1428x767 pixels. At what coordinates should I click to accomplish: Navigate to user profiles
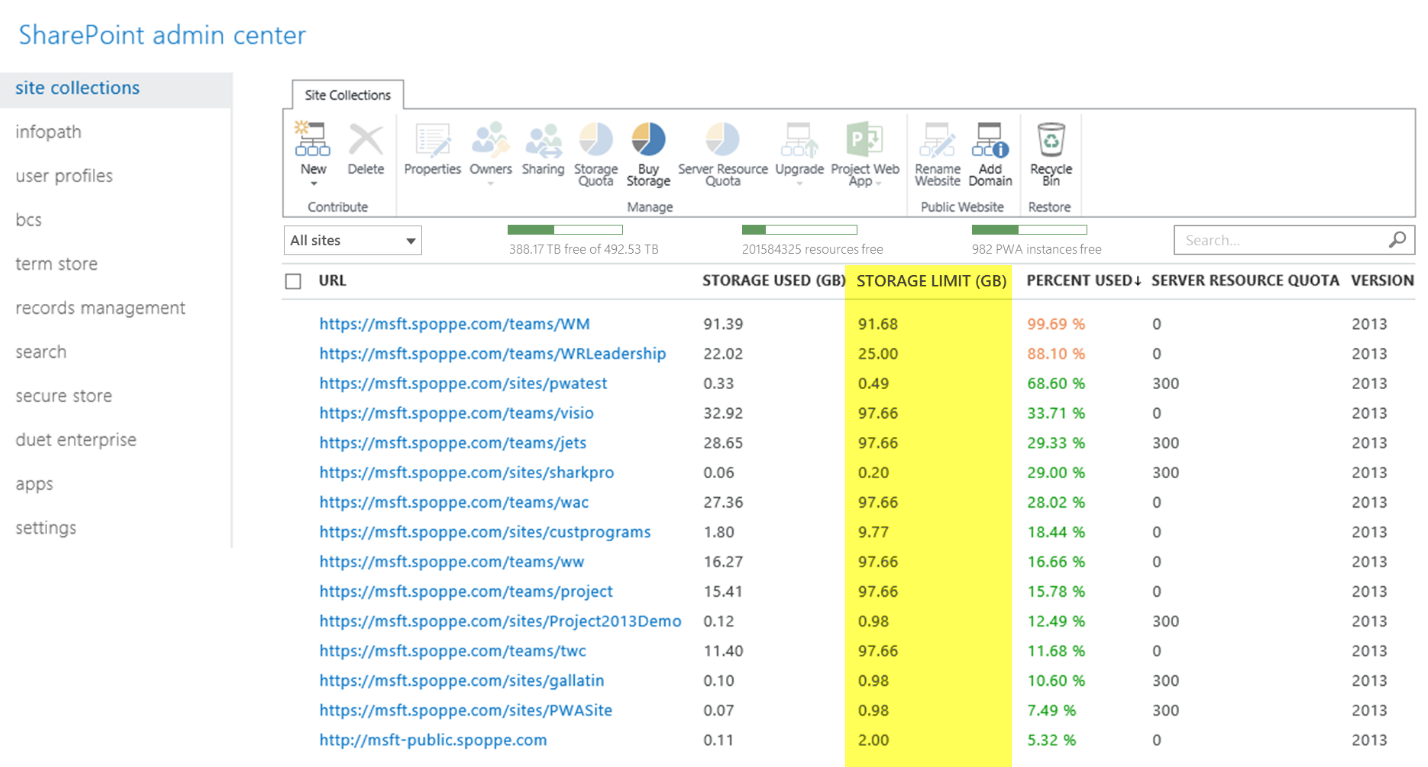point(63,175)
